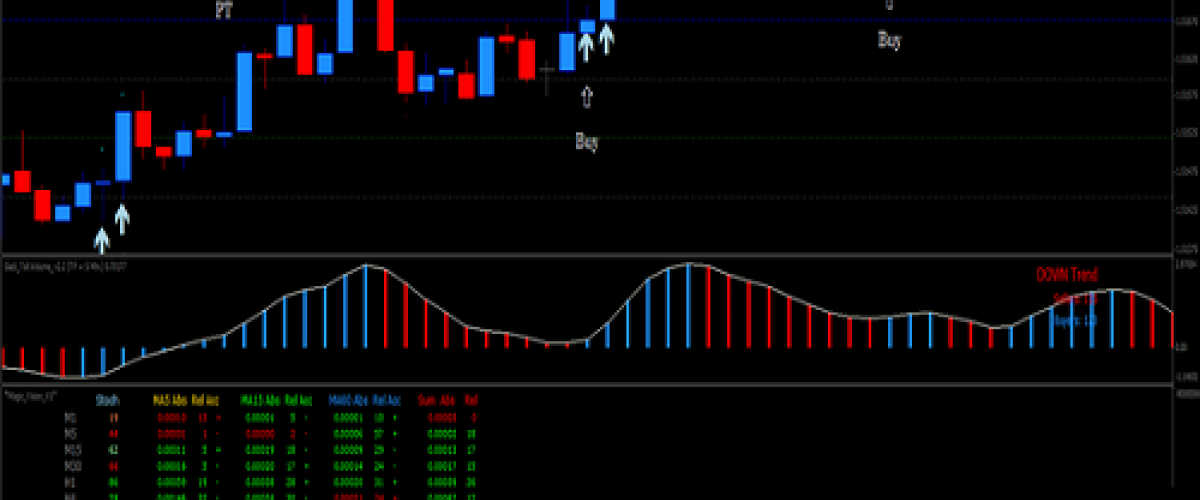Select the M5 timeframe row in the table

70,433
